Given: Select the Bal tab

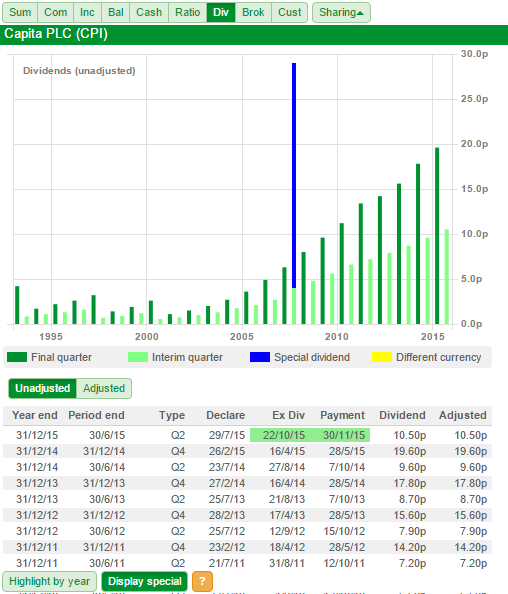Looking at the screenshot, I should click(116, 13).
